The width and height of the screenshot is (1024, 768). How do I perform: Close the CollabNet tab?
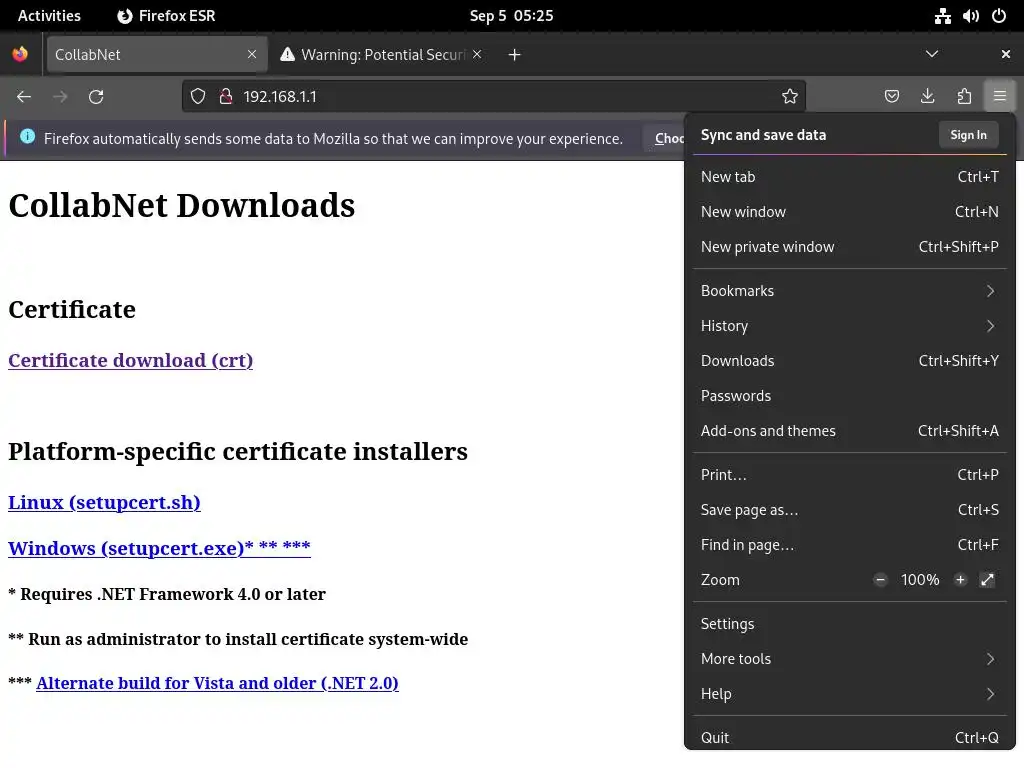coord(252,54)
